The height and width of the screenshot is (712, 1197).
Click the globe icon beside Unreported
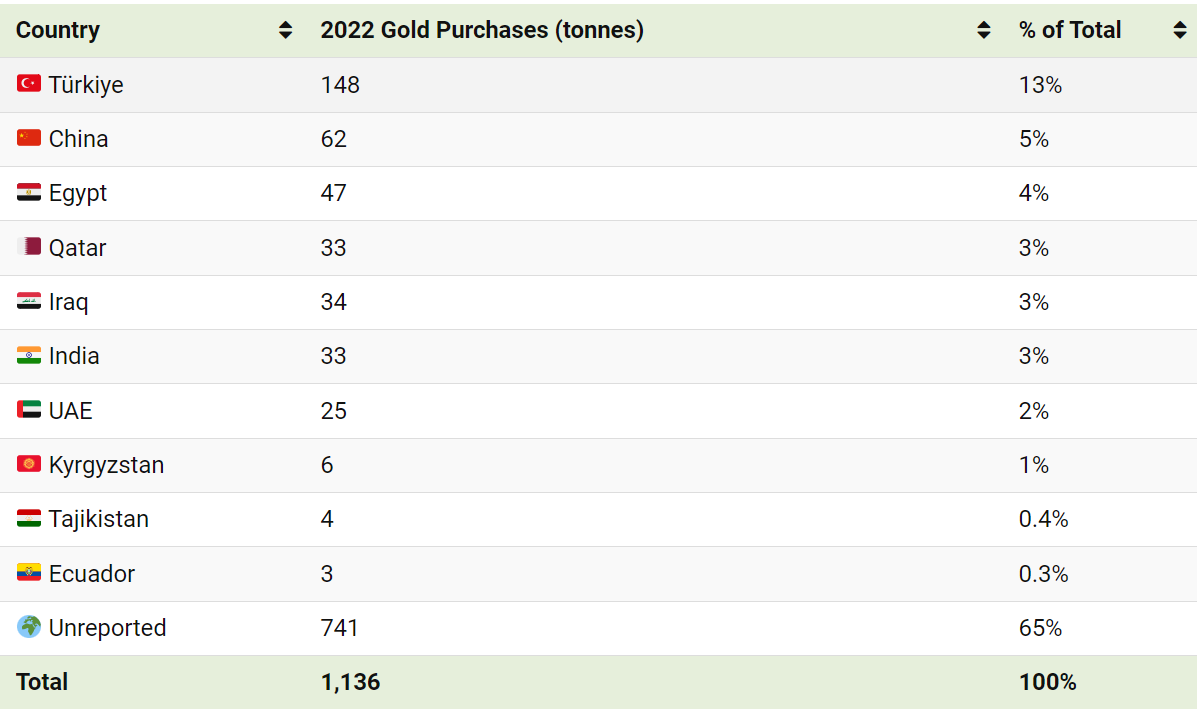29,627
